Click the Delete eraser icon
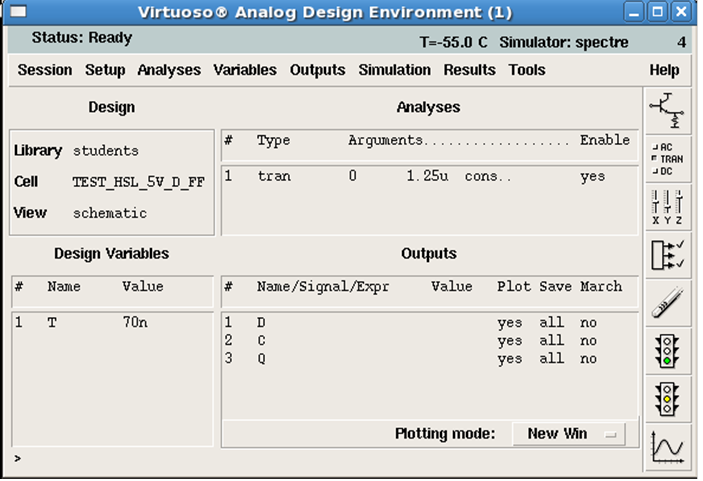This screenshot has width=703, height=481. coord(667,303)
